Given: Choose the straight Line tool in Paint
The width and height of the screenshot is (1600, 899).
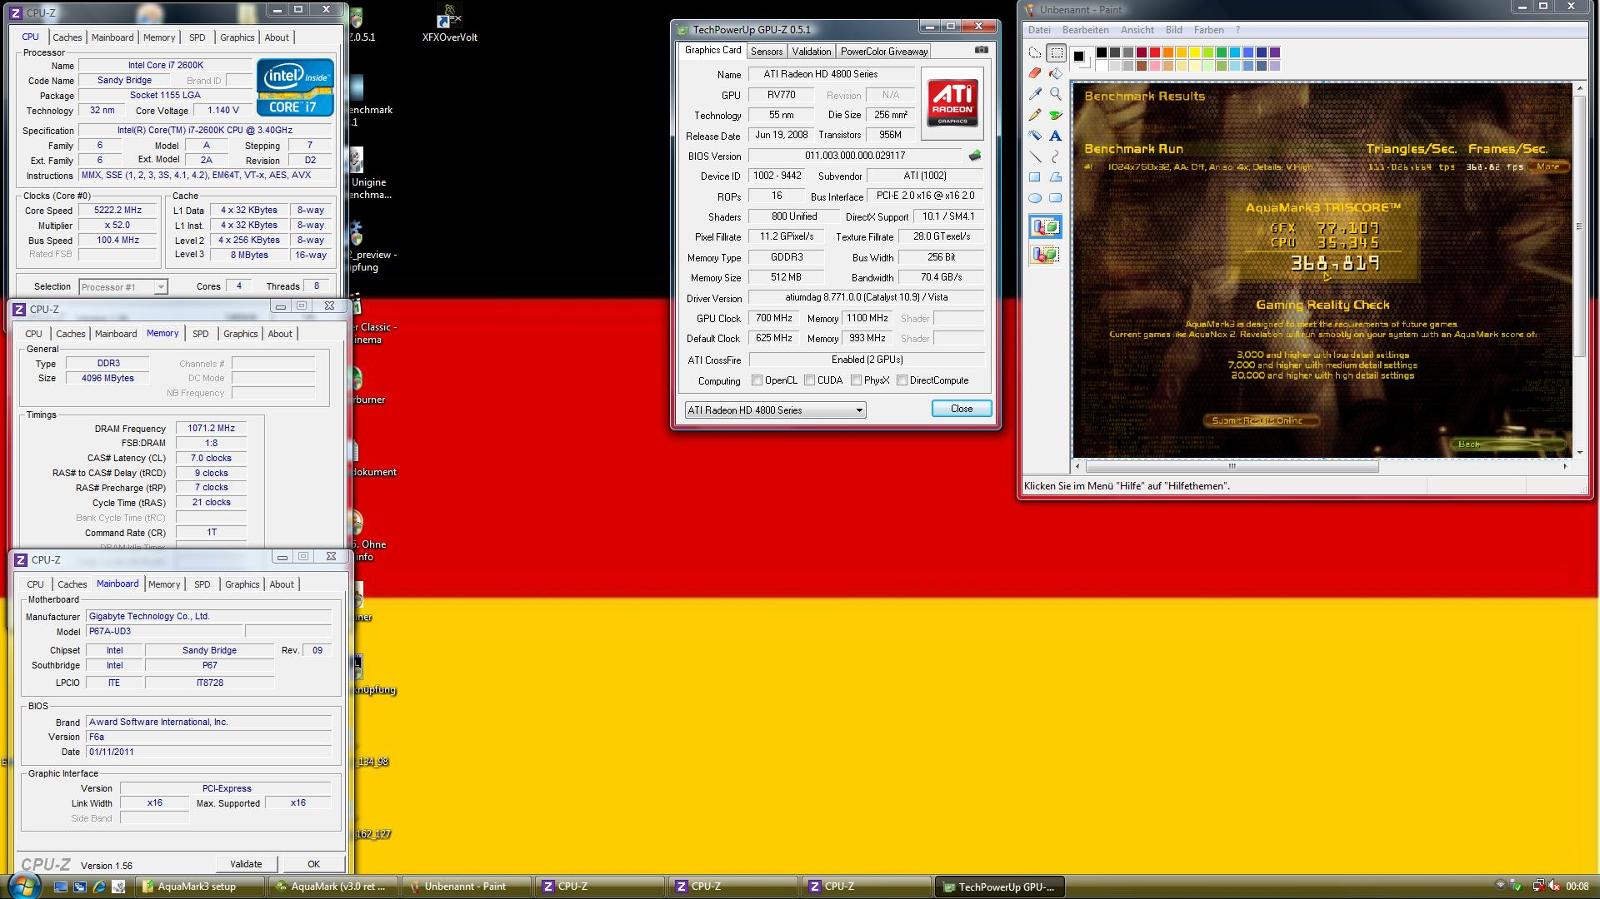Looking at the screenshot, I should tap(1035, 157).
